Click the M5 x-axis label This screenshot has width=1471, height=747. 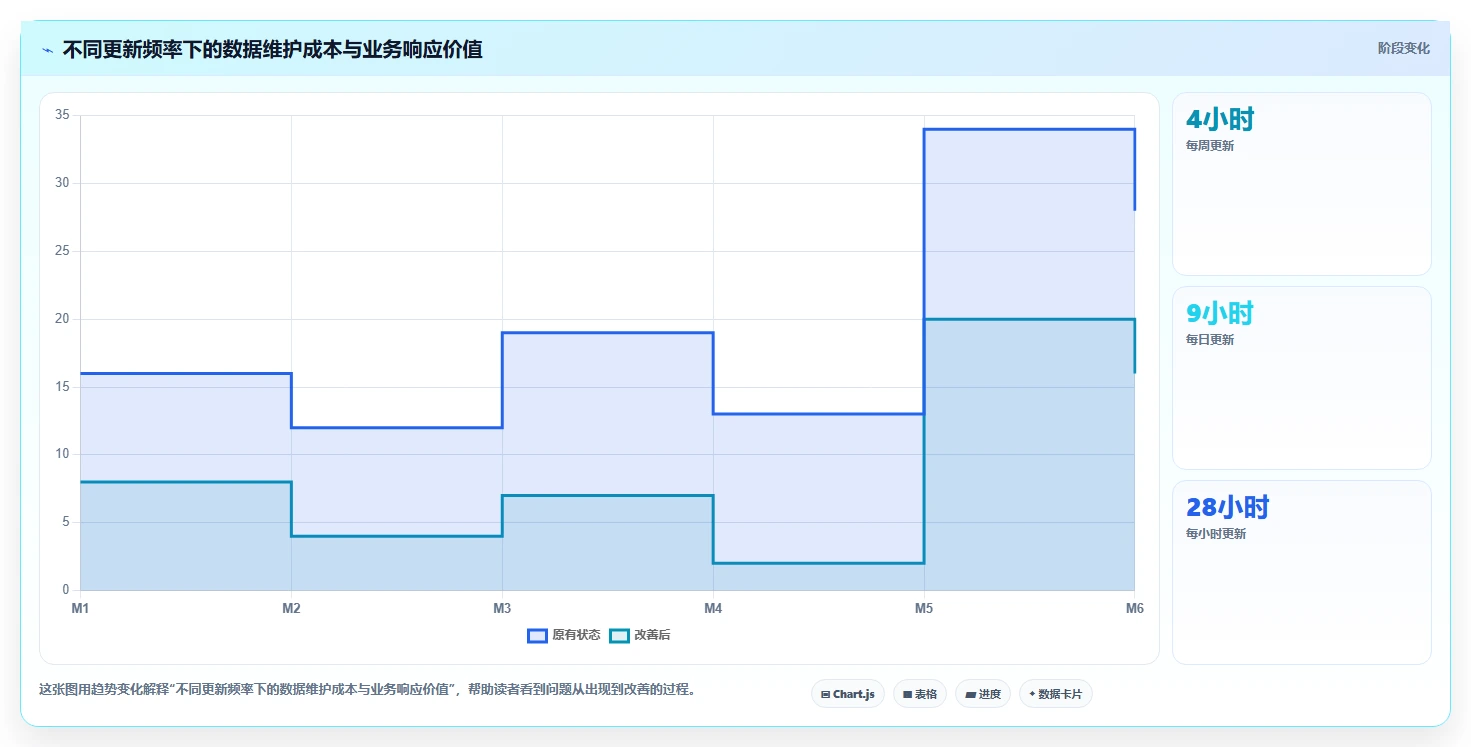[x=924, y=608]
